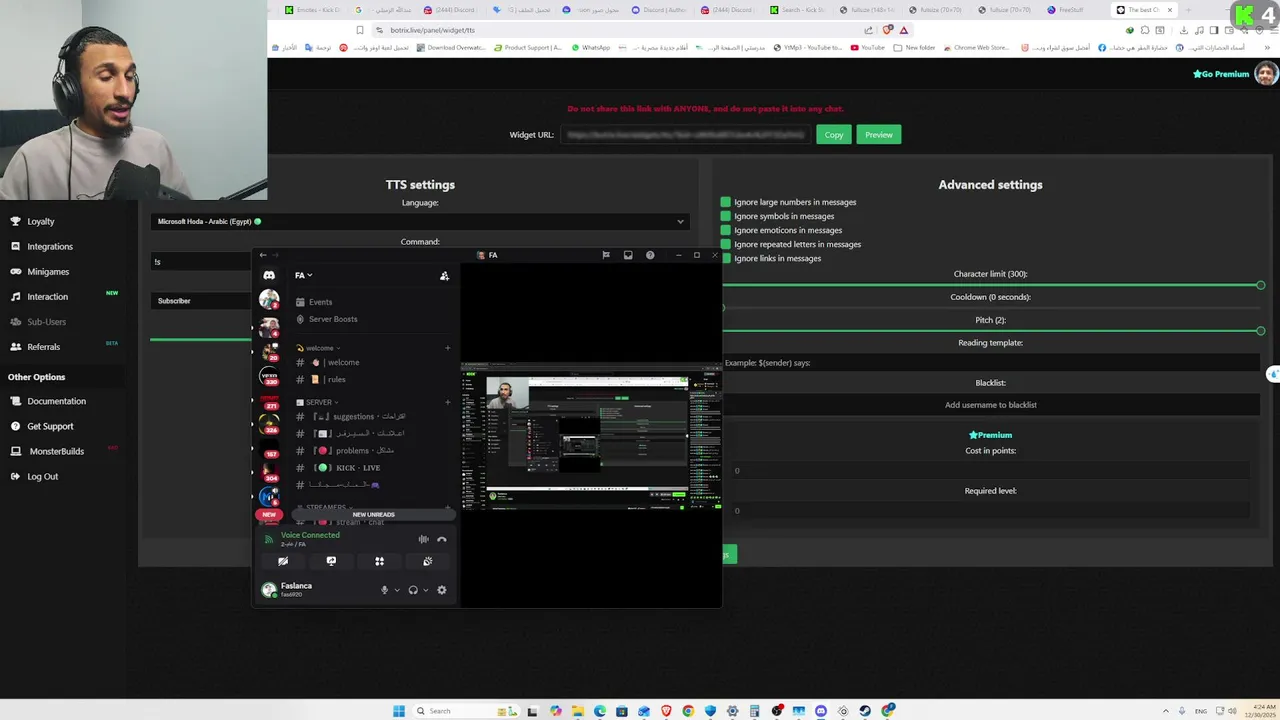Toggle Ignore large numbers in messages
The height and width of the screenshot is (720, 1280).
coord(726,202)
